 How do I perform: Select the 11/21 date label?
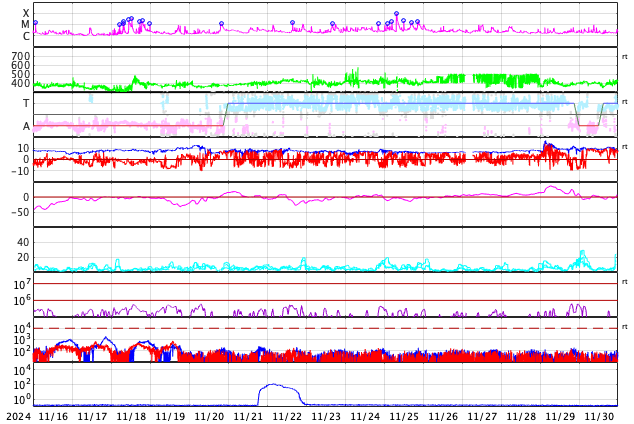(x=248, y=416)
